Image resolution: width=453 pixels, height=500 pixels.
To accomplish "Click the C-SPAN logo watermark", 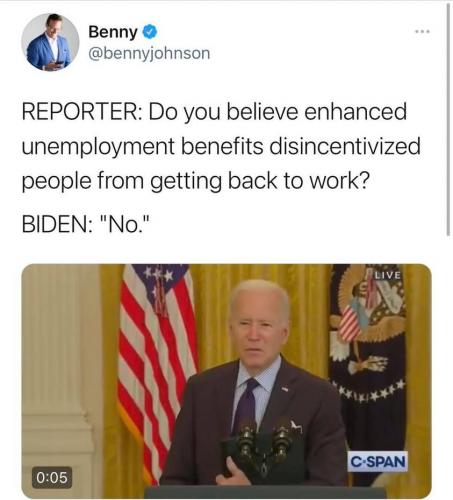I will 377,462.
